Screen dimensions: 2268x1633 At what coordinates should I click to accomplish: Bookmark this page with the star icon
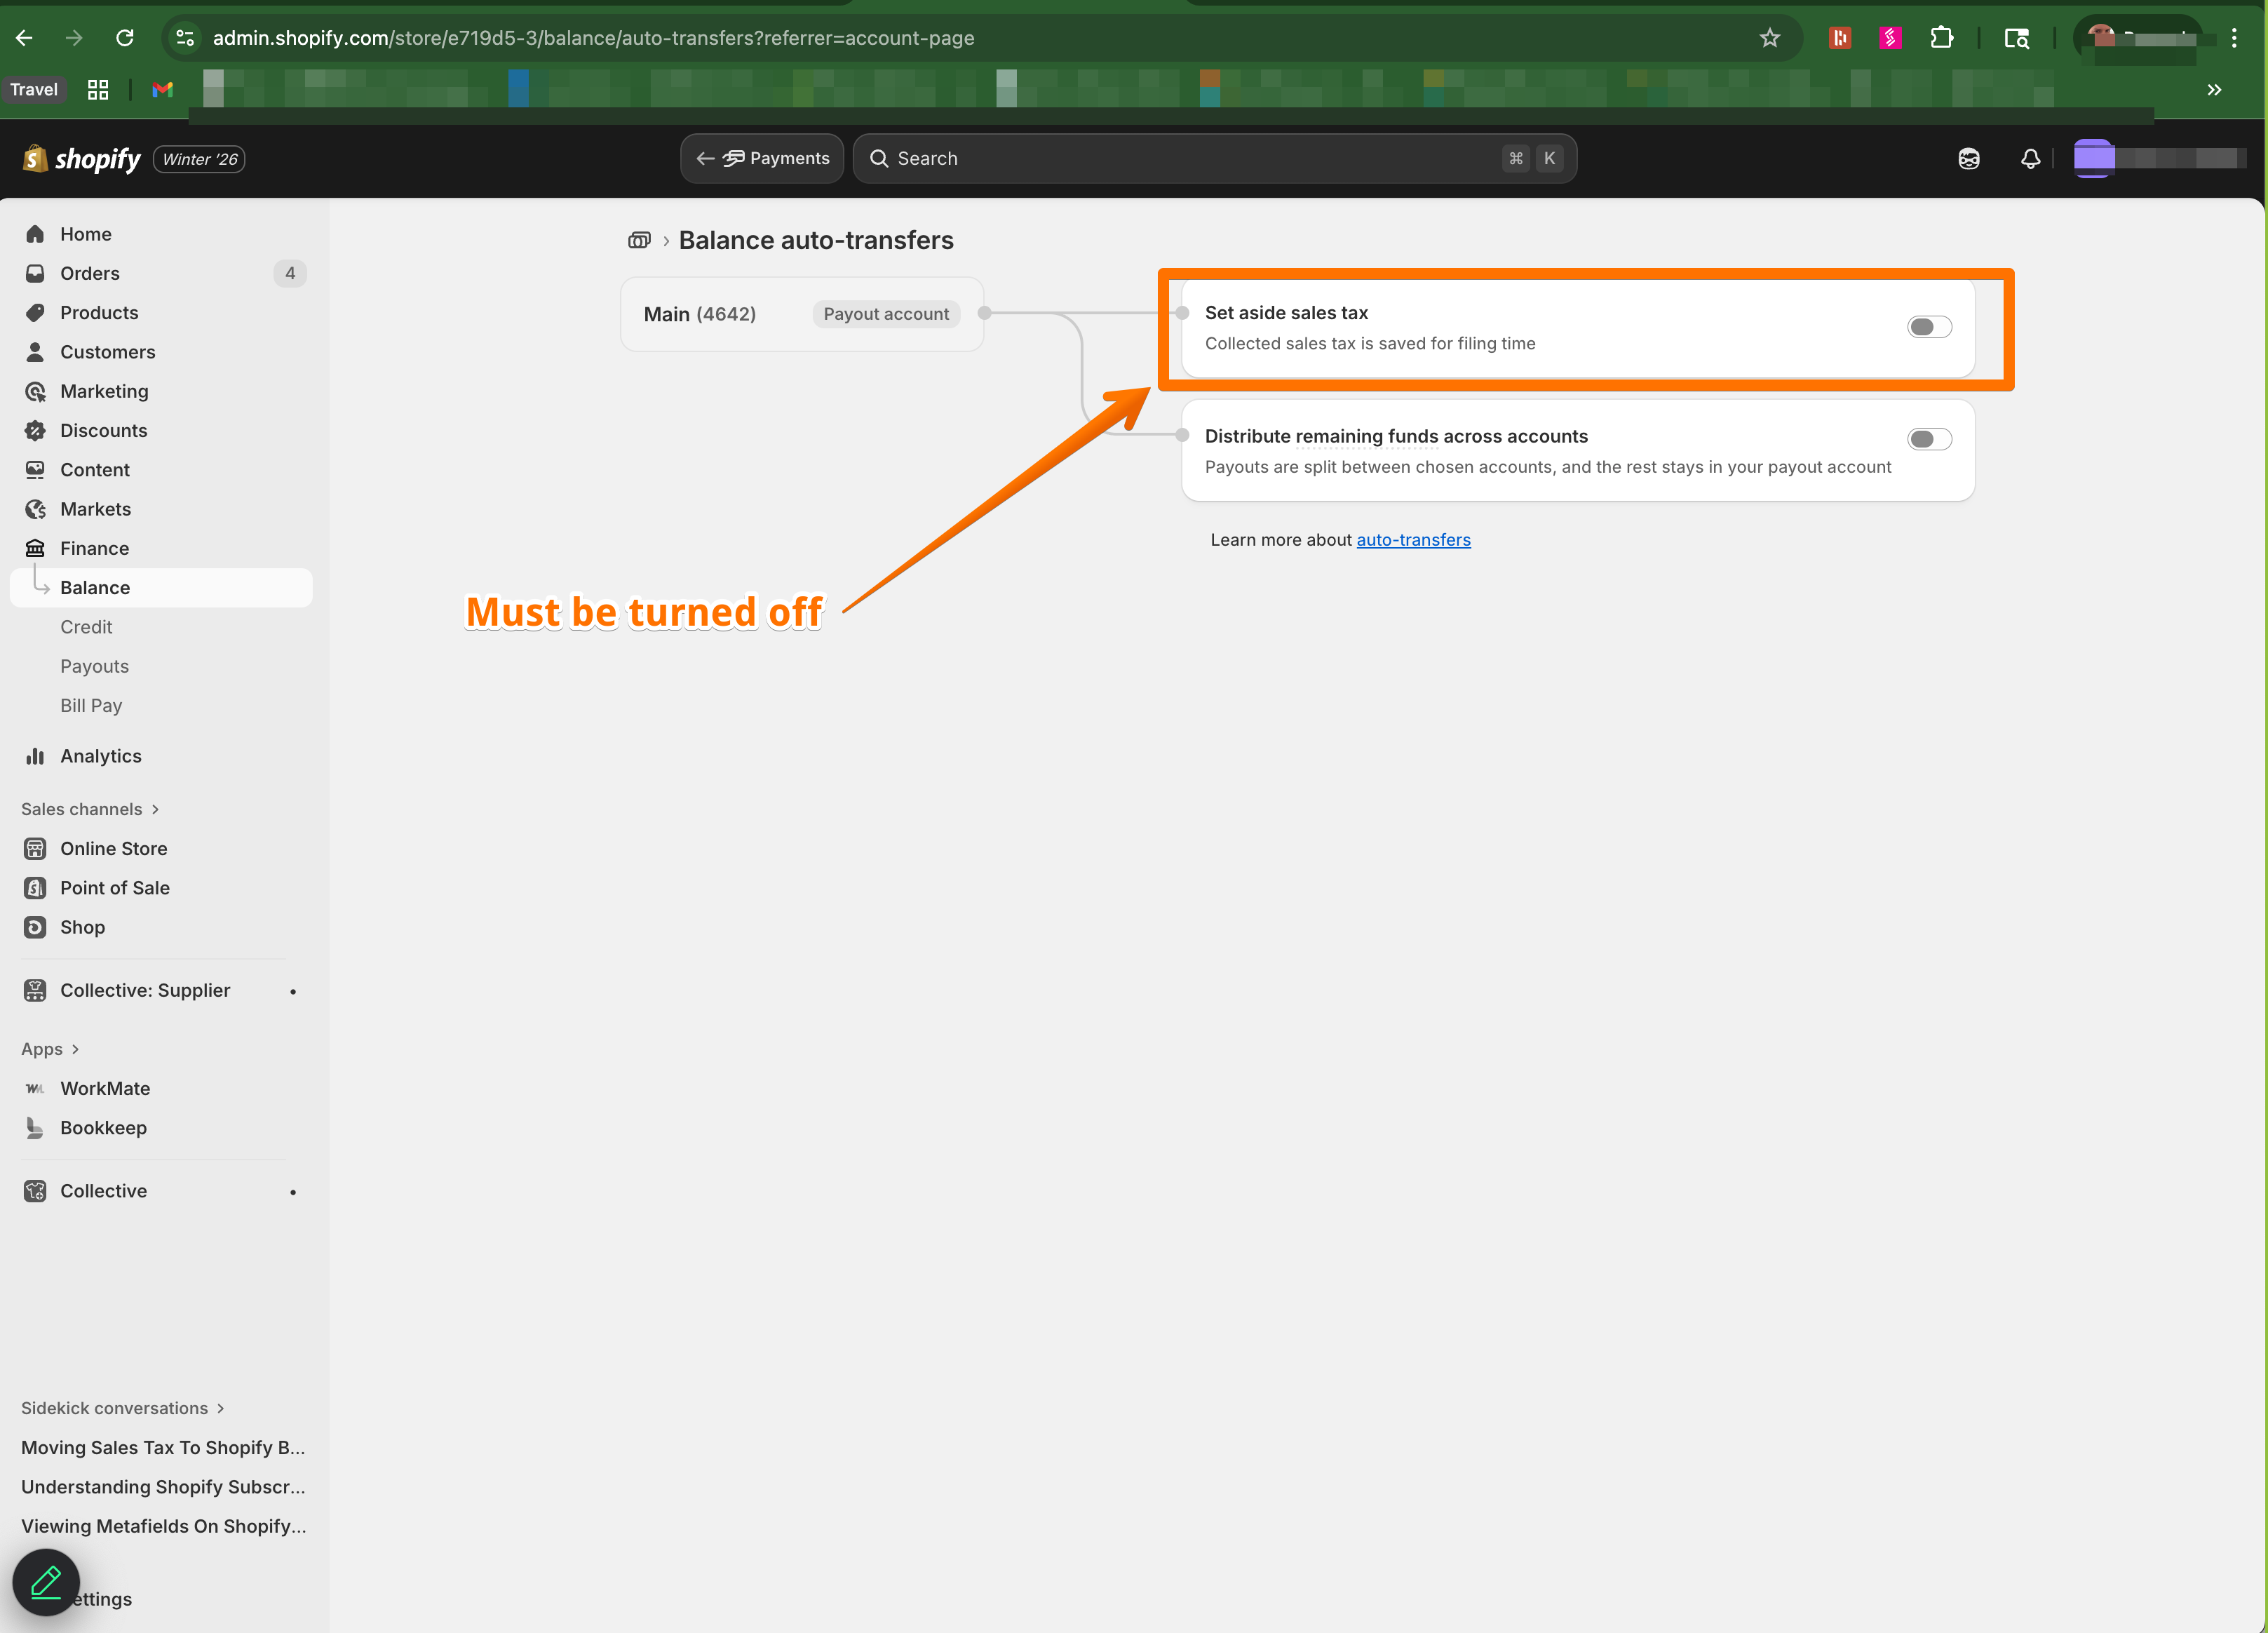click(x=1769, y=38)
